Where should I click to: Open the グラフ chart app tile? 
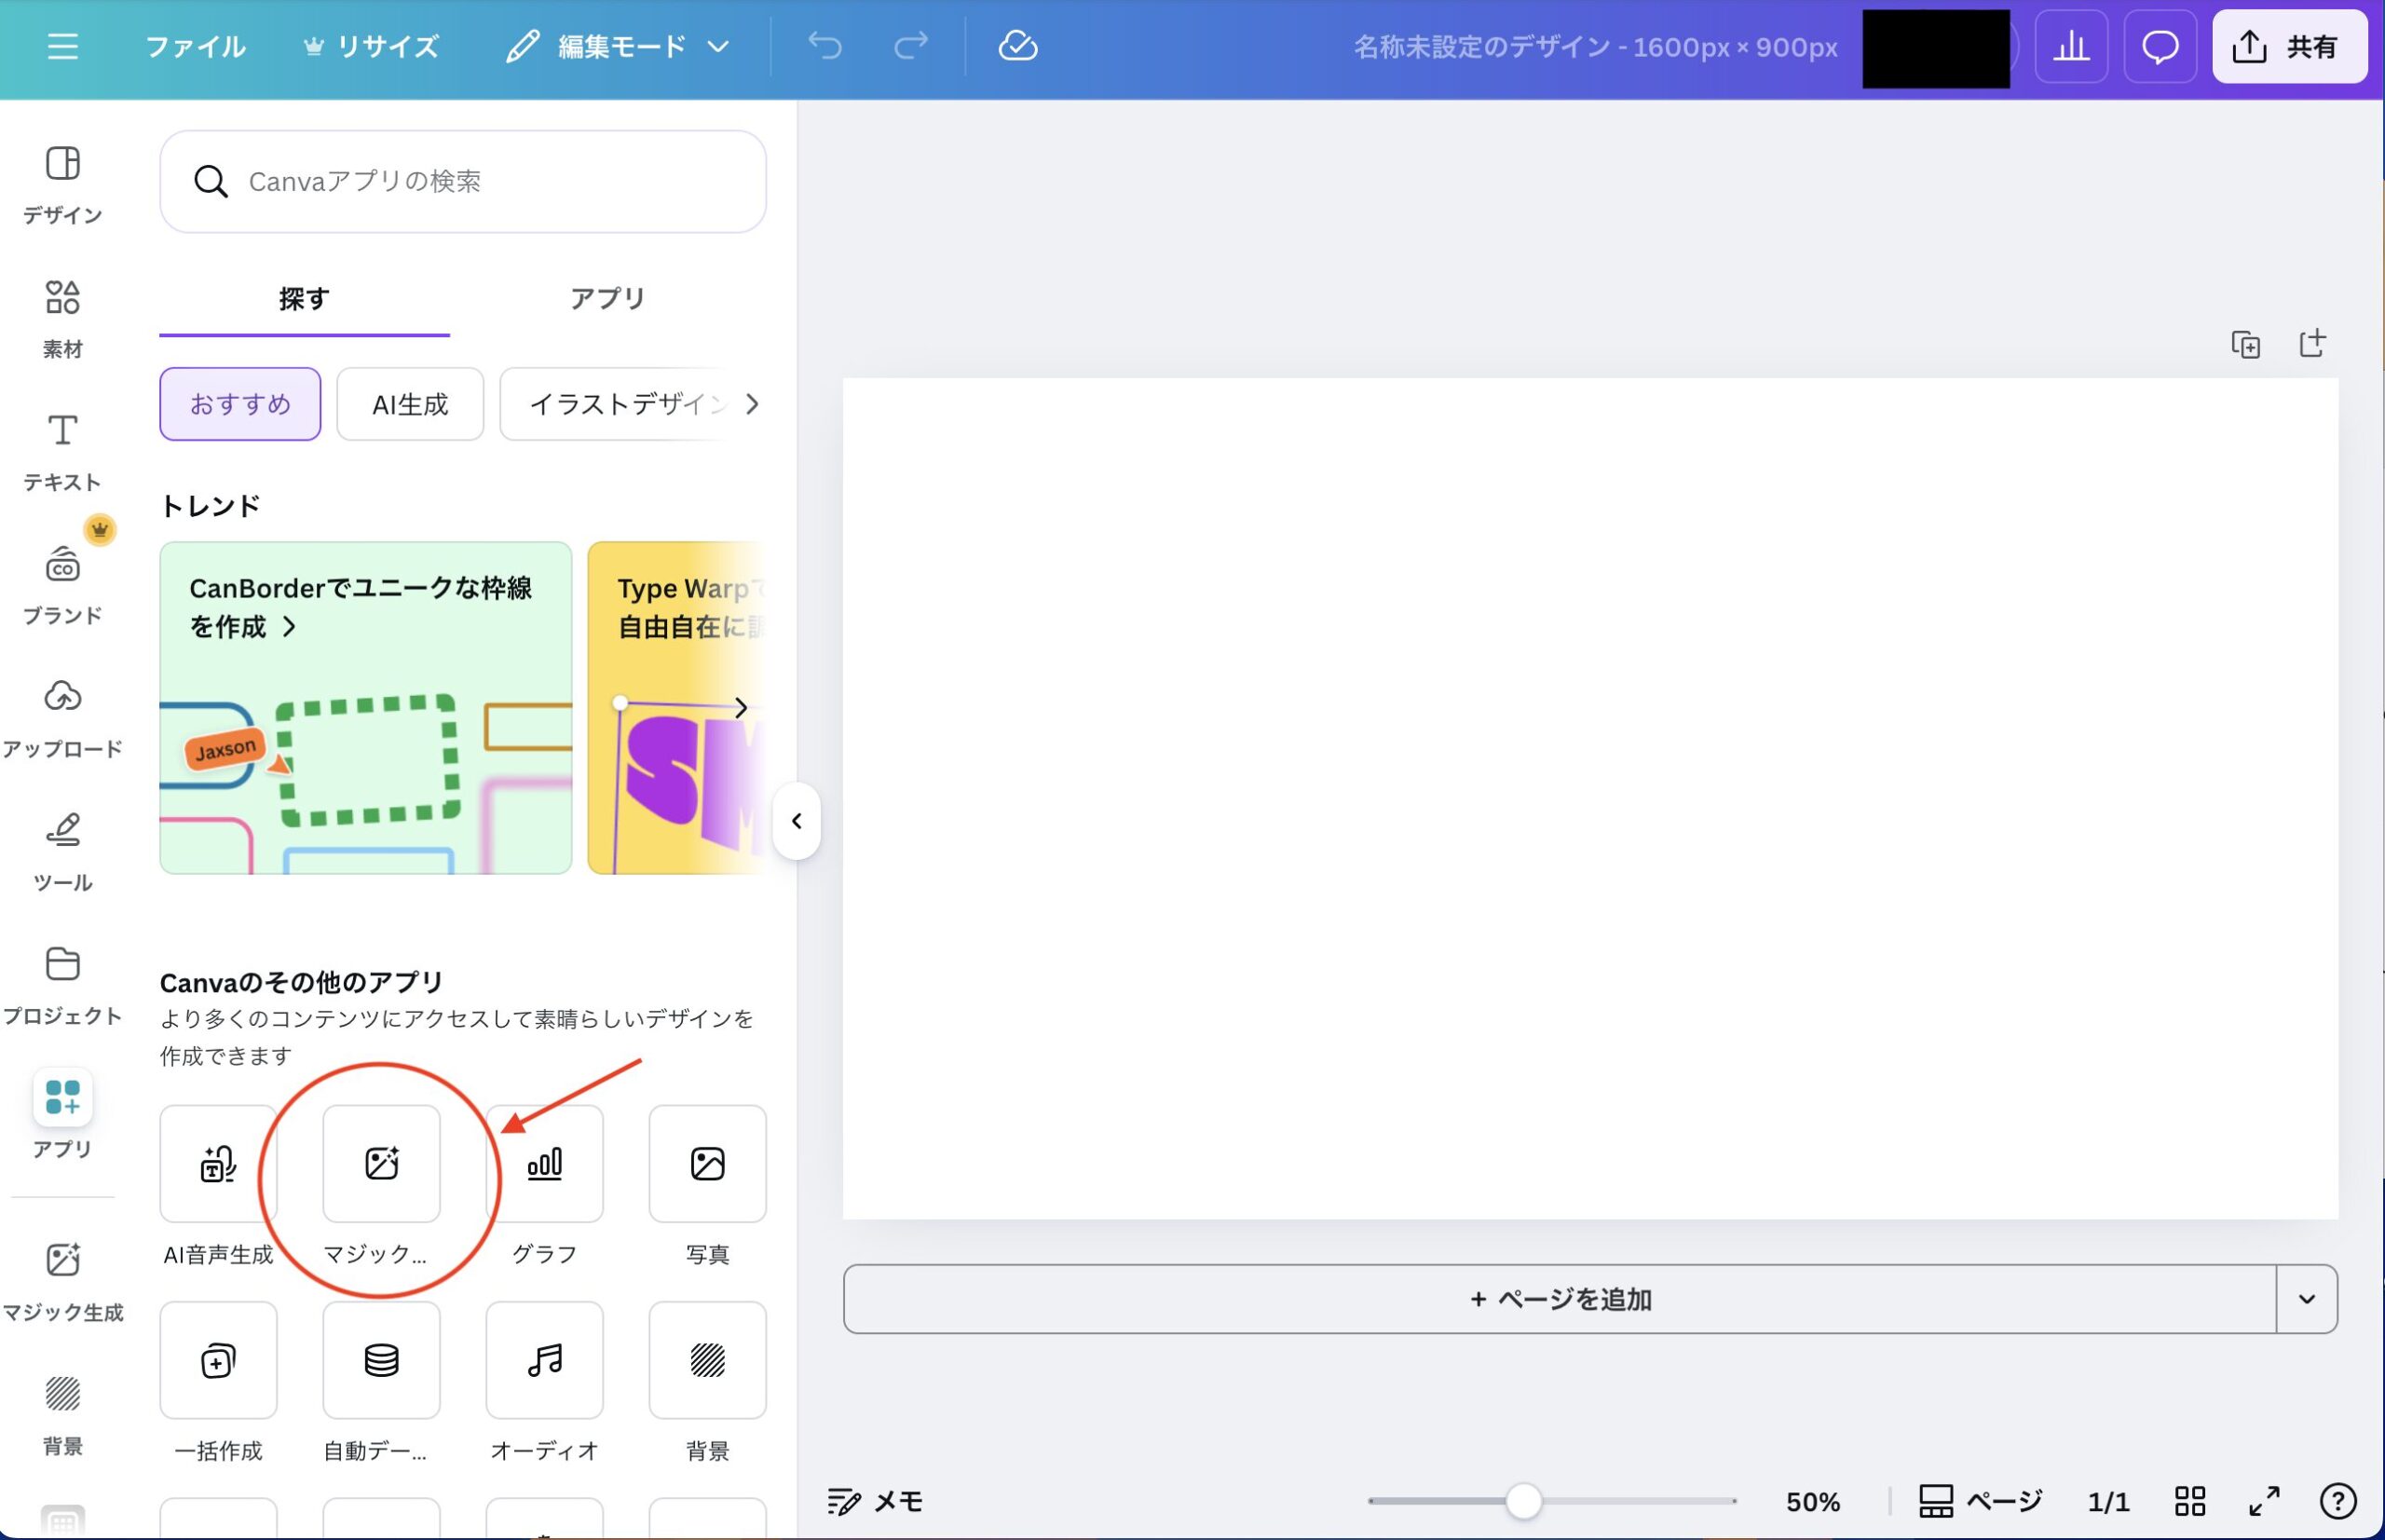tap(544, 1163)
